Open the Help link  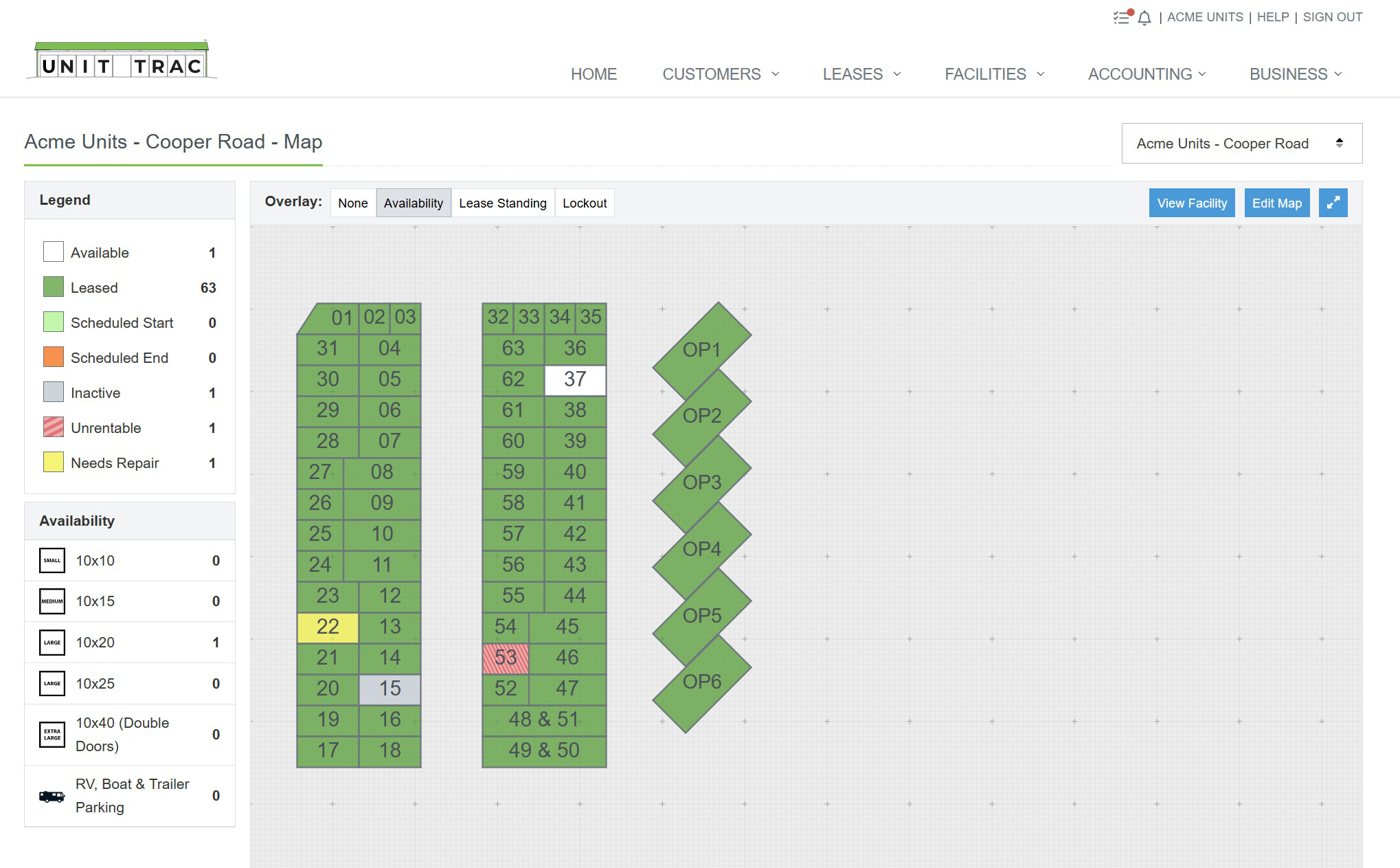click(1273, 17)
